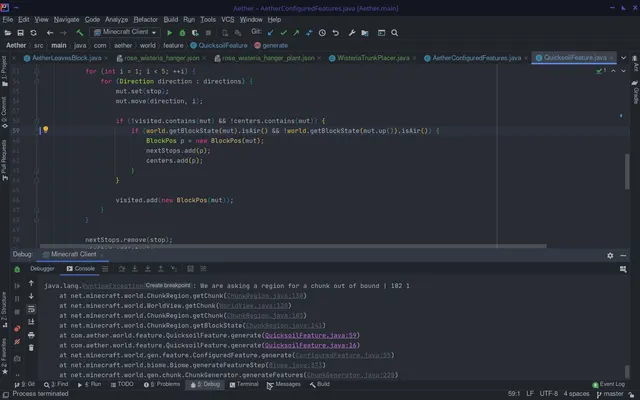Switch to AetherConfiguredFeatures.java editor tab
640x400 pixels.
click(x=476, y=58)
